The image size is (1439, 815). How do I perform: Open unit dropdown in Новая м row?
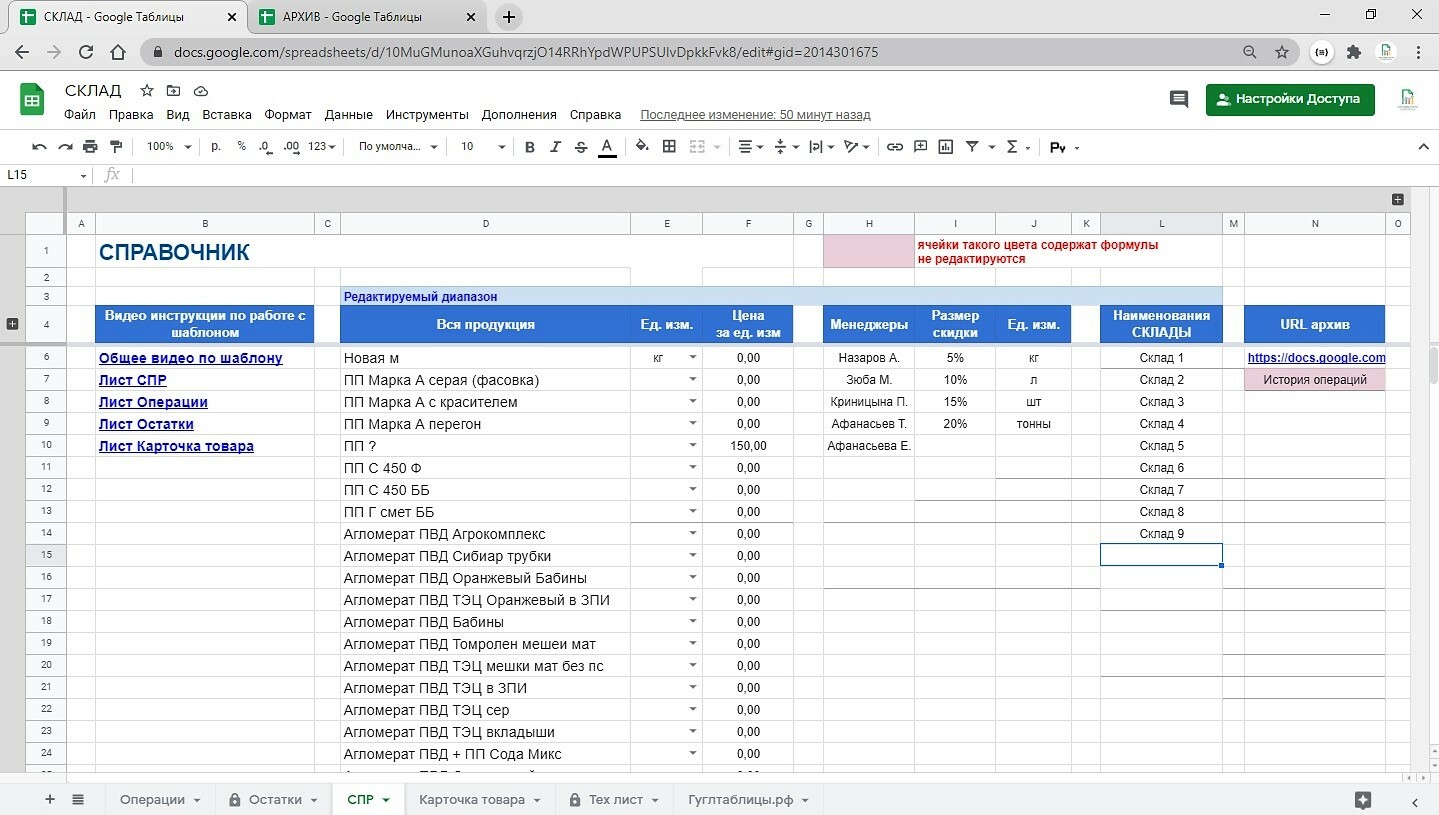tap(692, 358)
